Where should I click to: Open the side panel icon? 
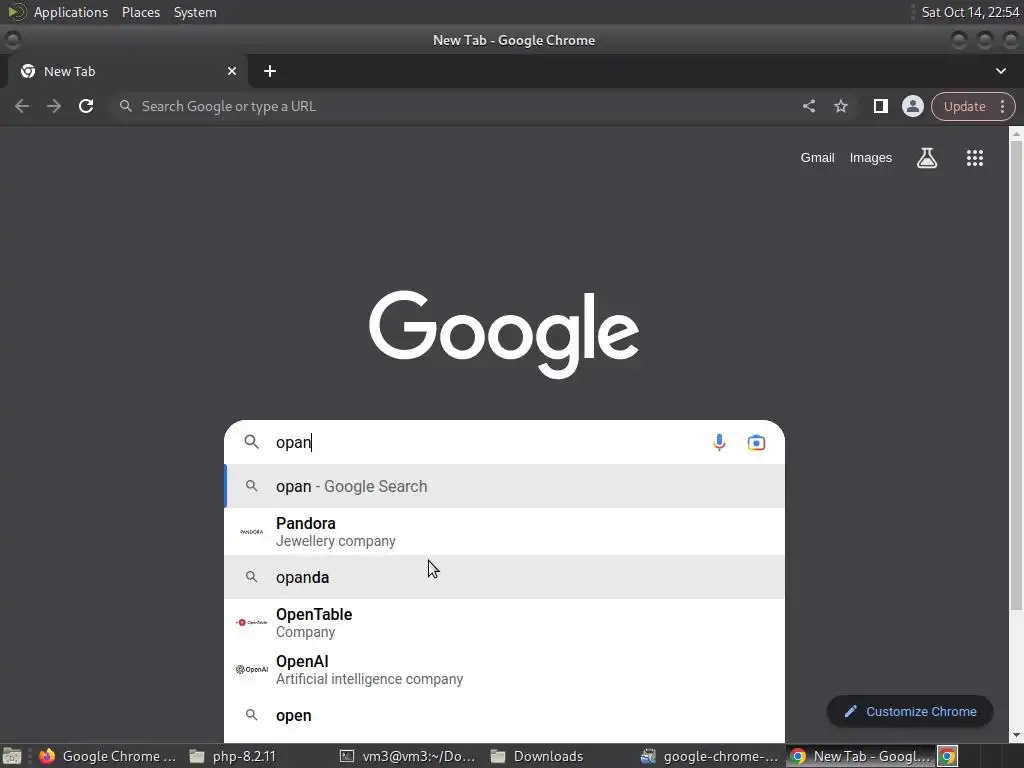[x=880, y=106]
